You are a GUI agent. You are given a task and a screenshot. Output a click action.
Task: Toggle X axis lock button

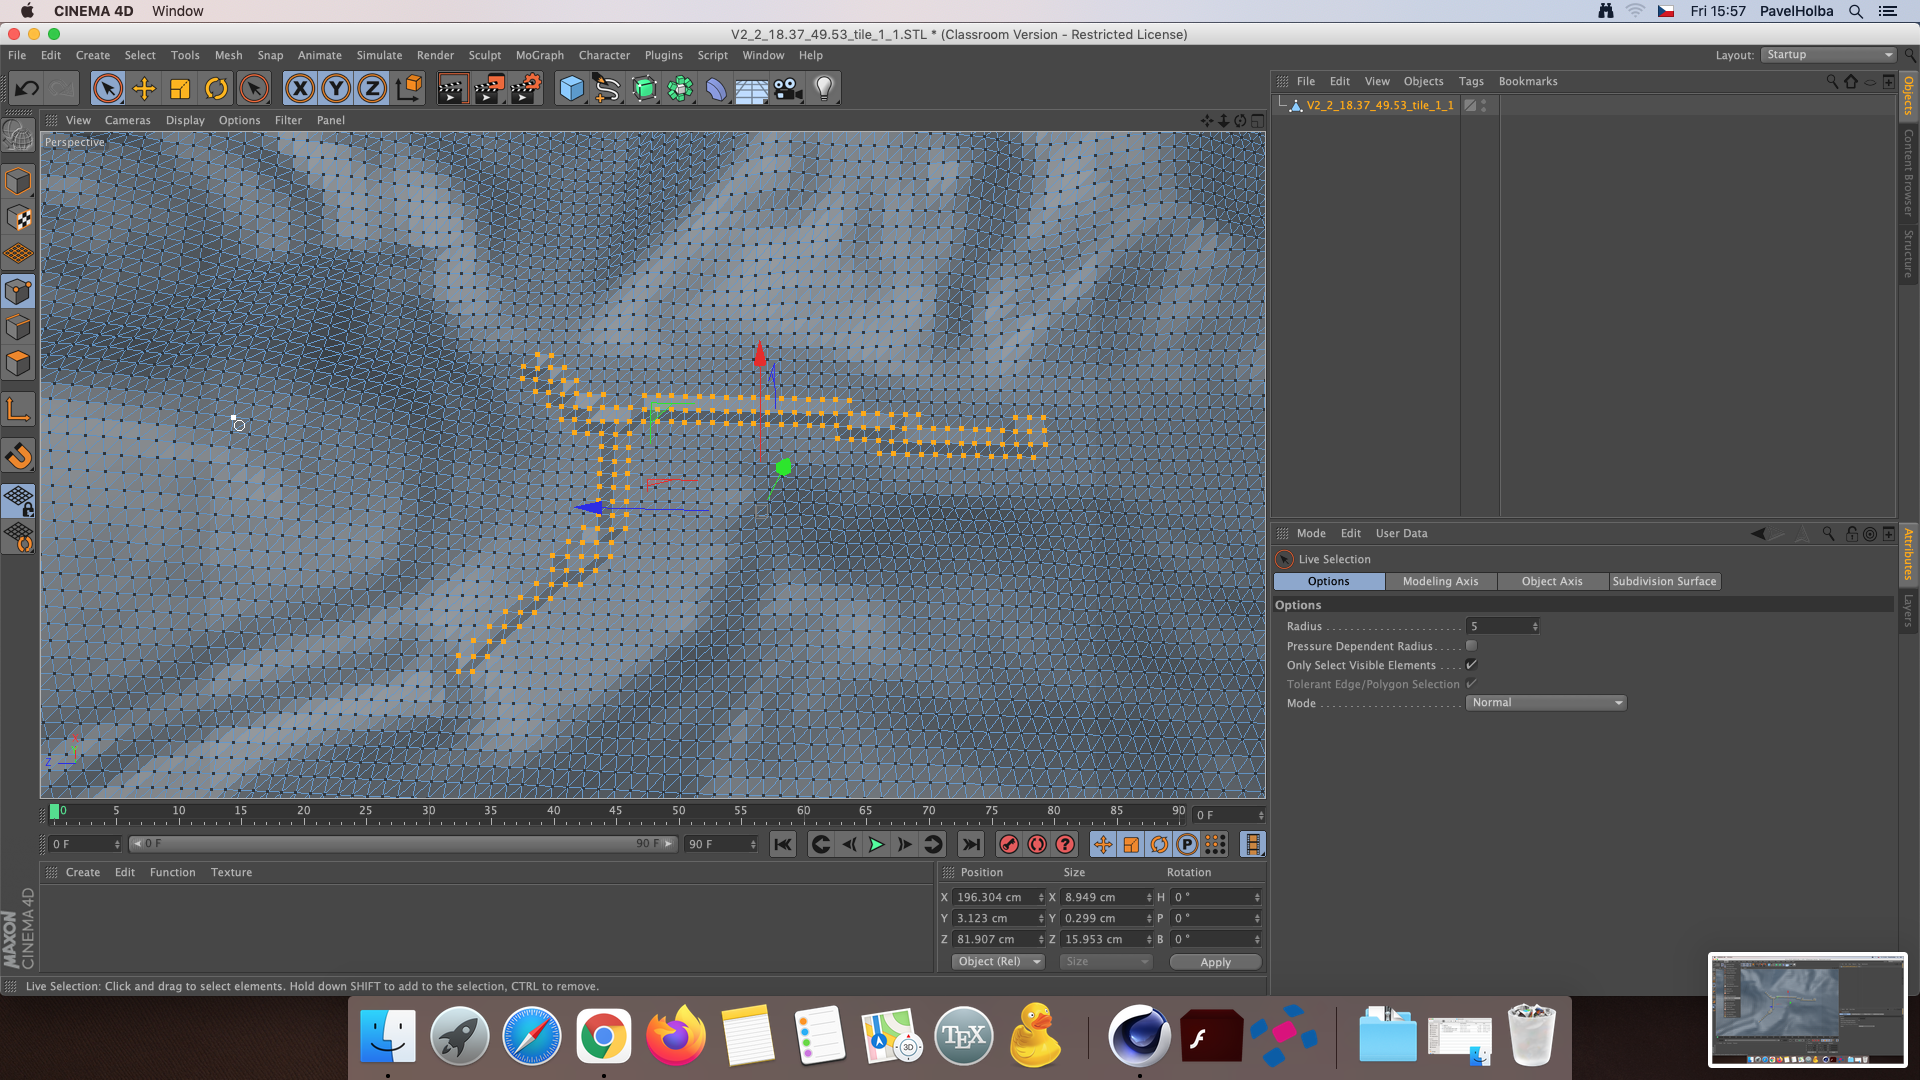(299, 89)
